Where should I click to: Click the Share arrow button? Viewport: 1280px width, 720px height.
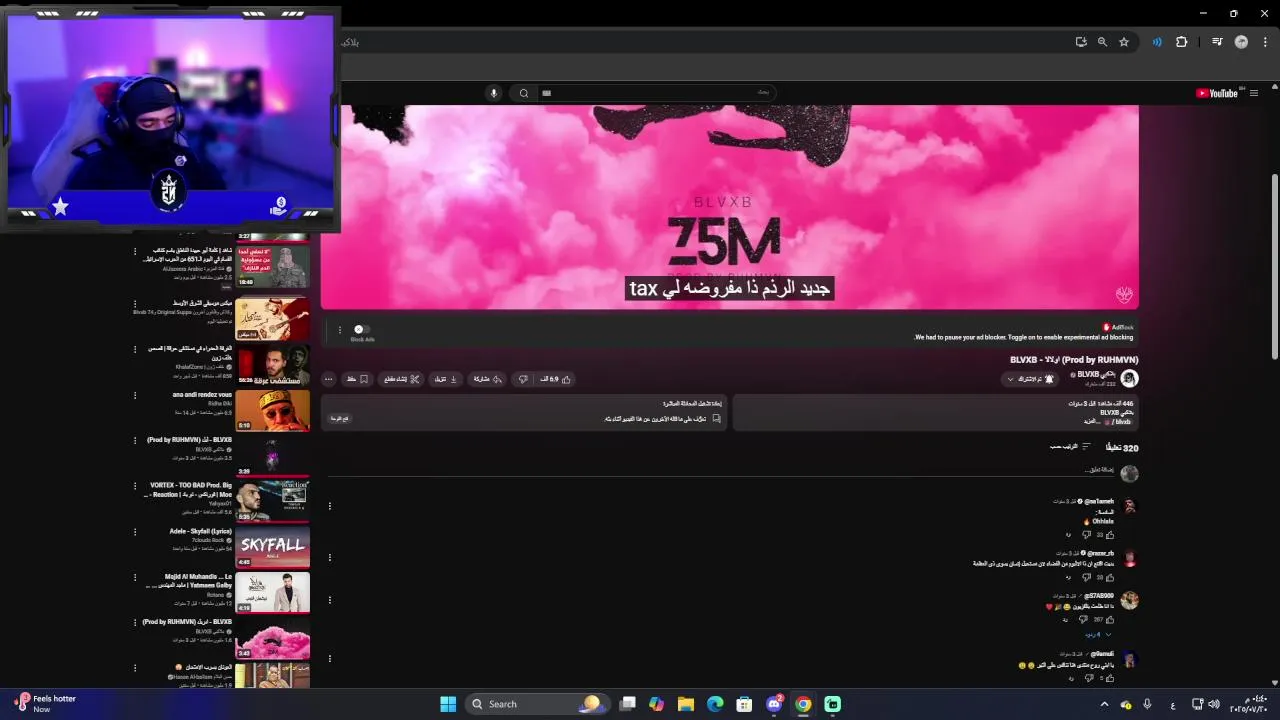tap(487, 379)
